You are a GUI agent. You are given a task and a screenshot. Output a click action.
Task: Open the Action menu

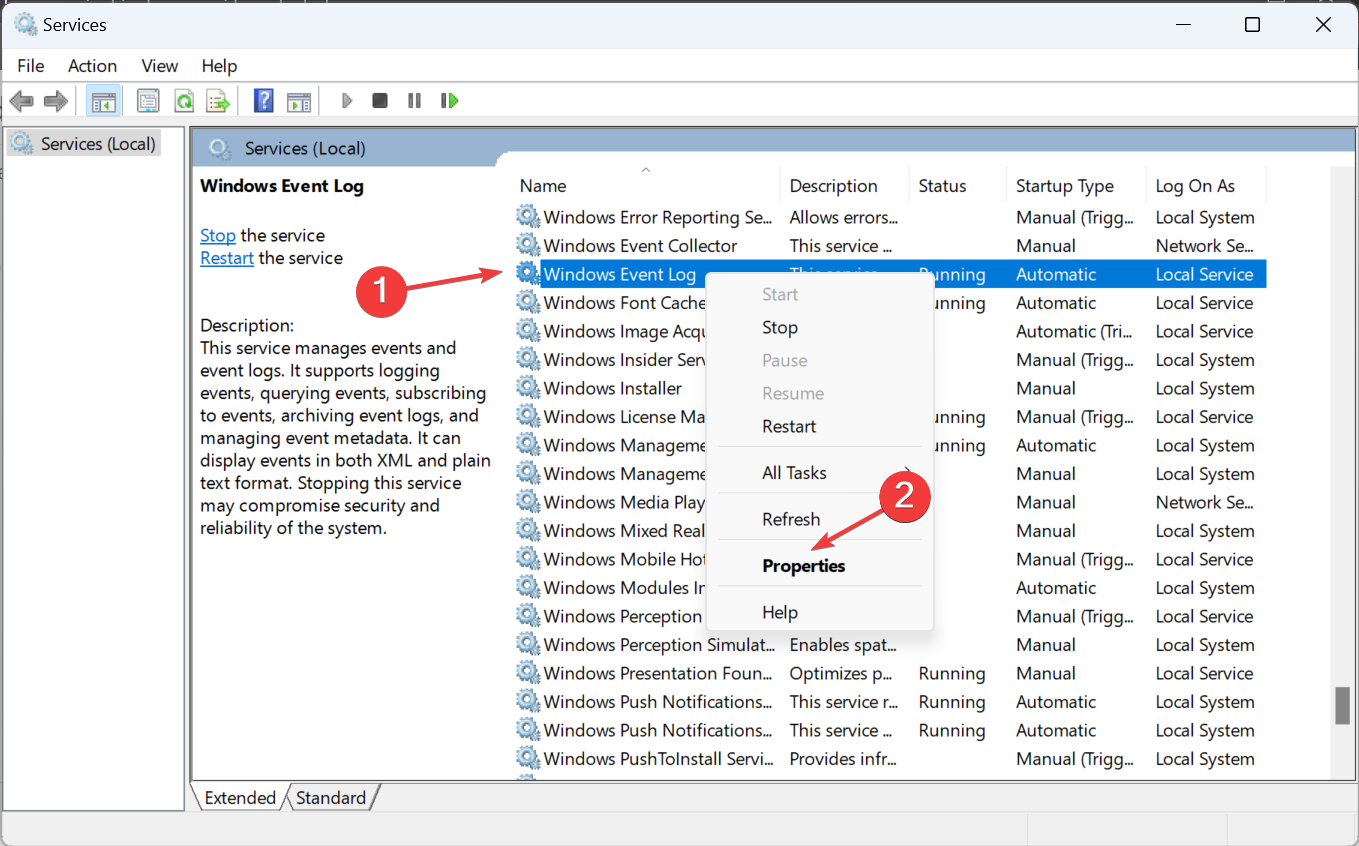92,66
